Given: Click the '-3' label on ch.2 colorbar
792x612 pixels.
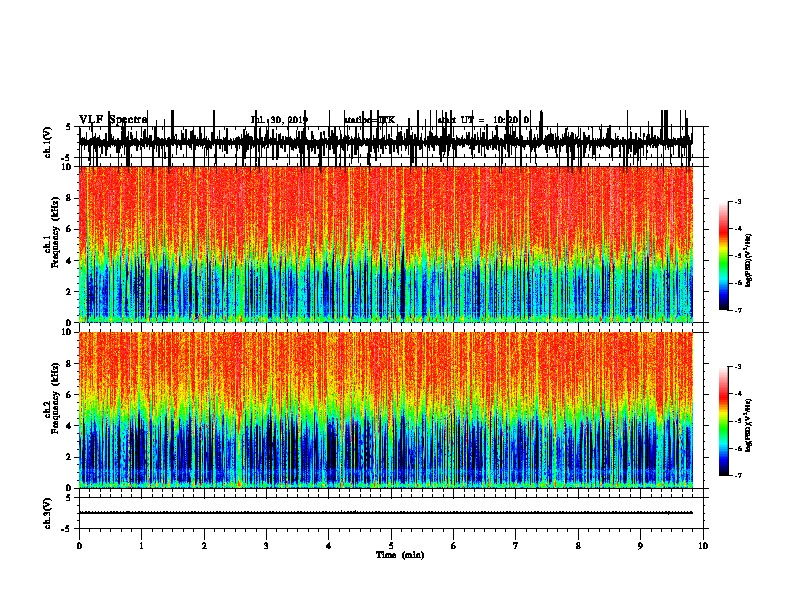Looking at the screenshot, I should coord(738,367).
